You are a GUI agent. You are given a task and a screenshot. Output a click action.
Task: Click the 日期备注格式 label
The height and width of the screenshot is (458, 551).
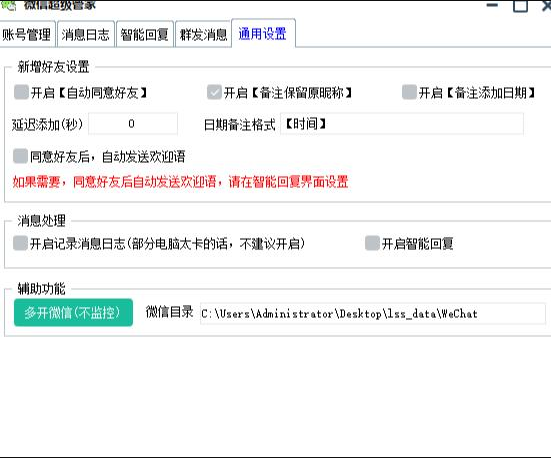pos(239,124)
